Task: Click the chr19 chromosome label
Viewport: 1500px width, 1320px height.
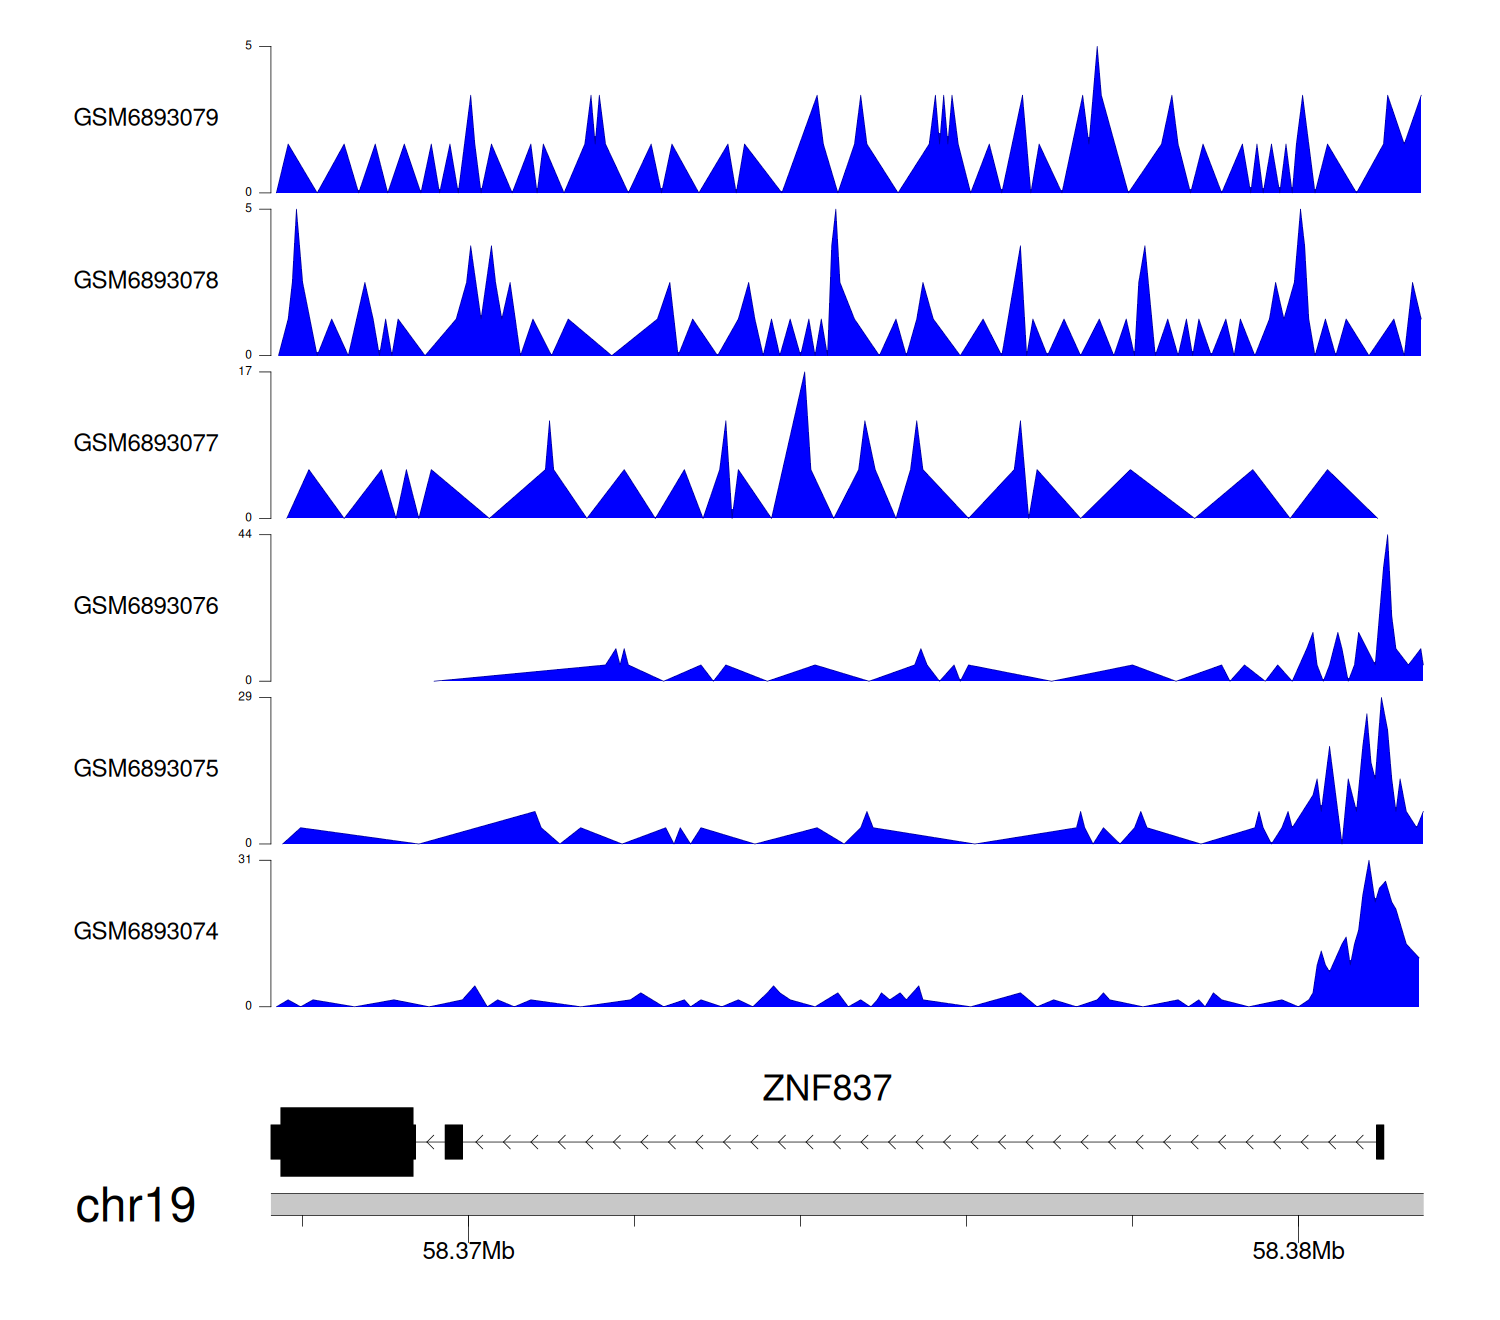Action: coord(135,1205)
